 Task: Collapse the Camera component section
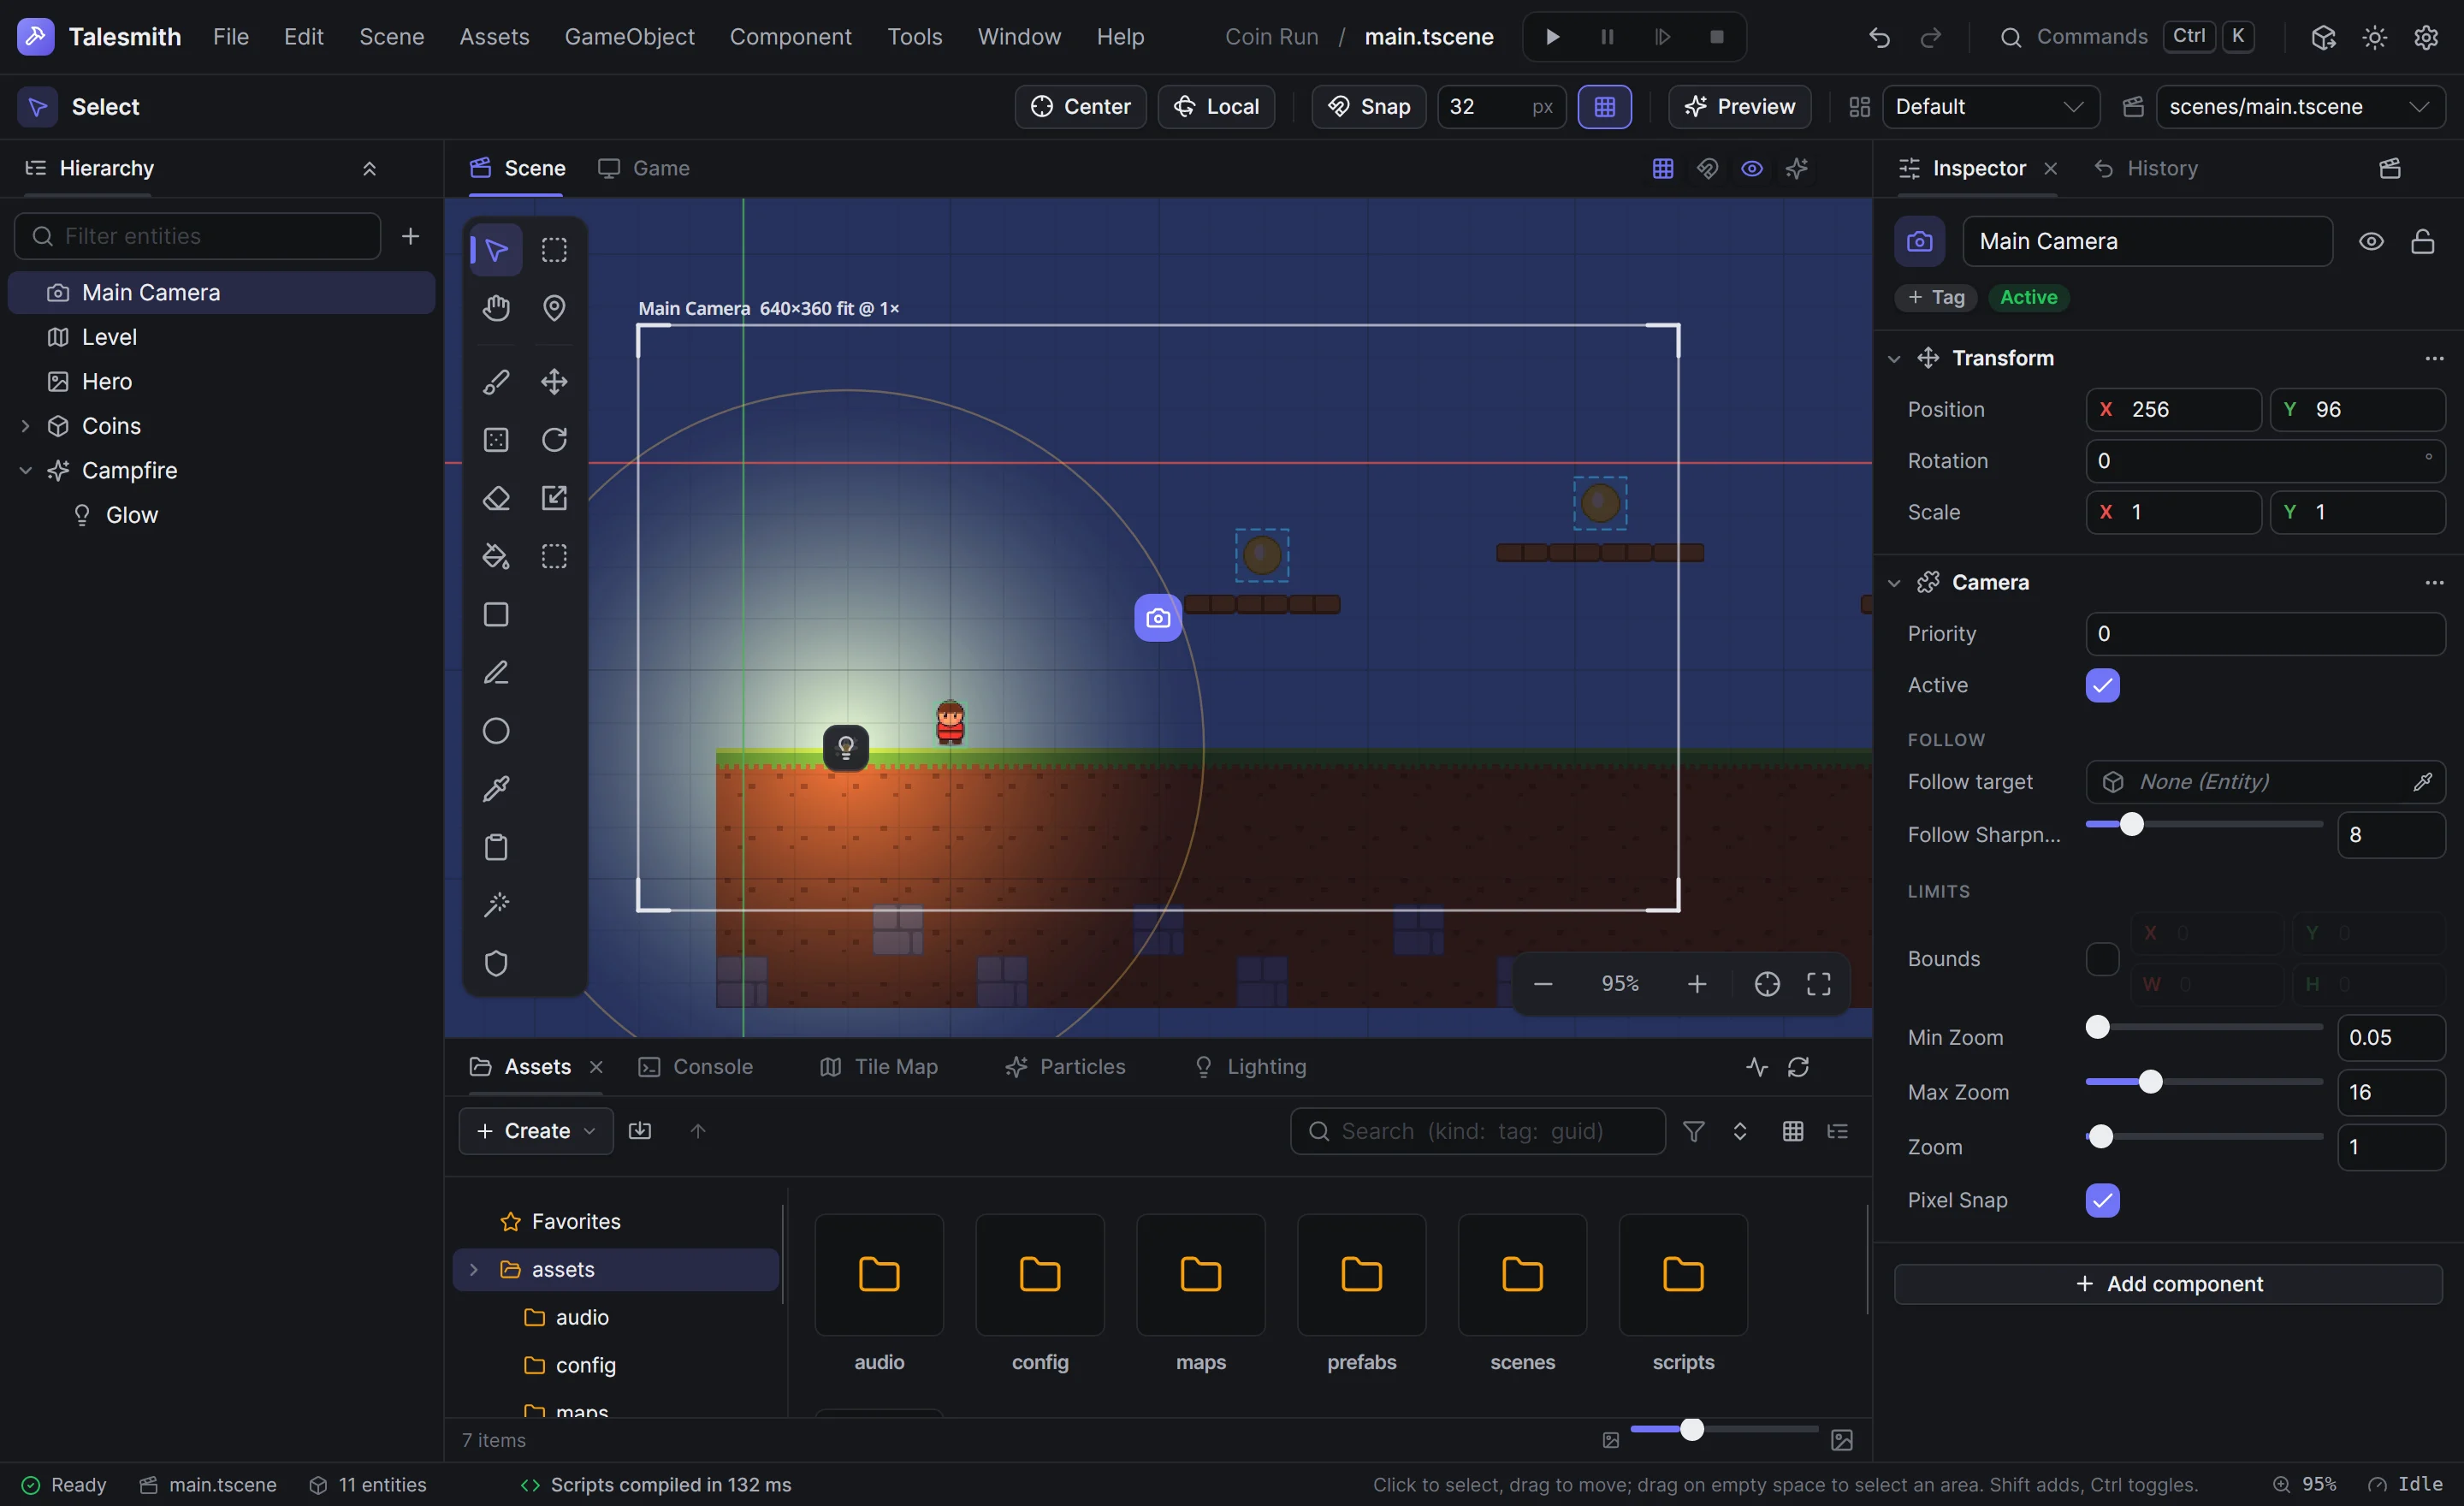point(1894,582)
